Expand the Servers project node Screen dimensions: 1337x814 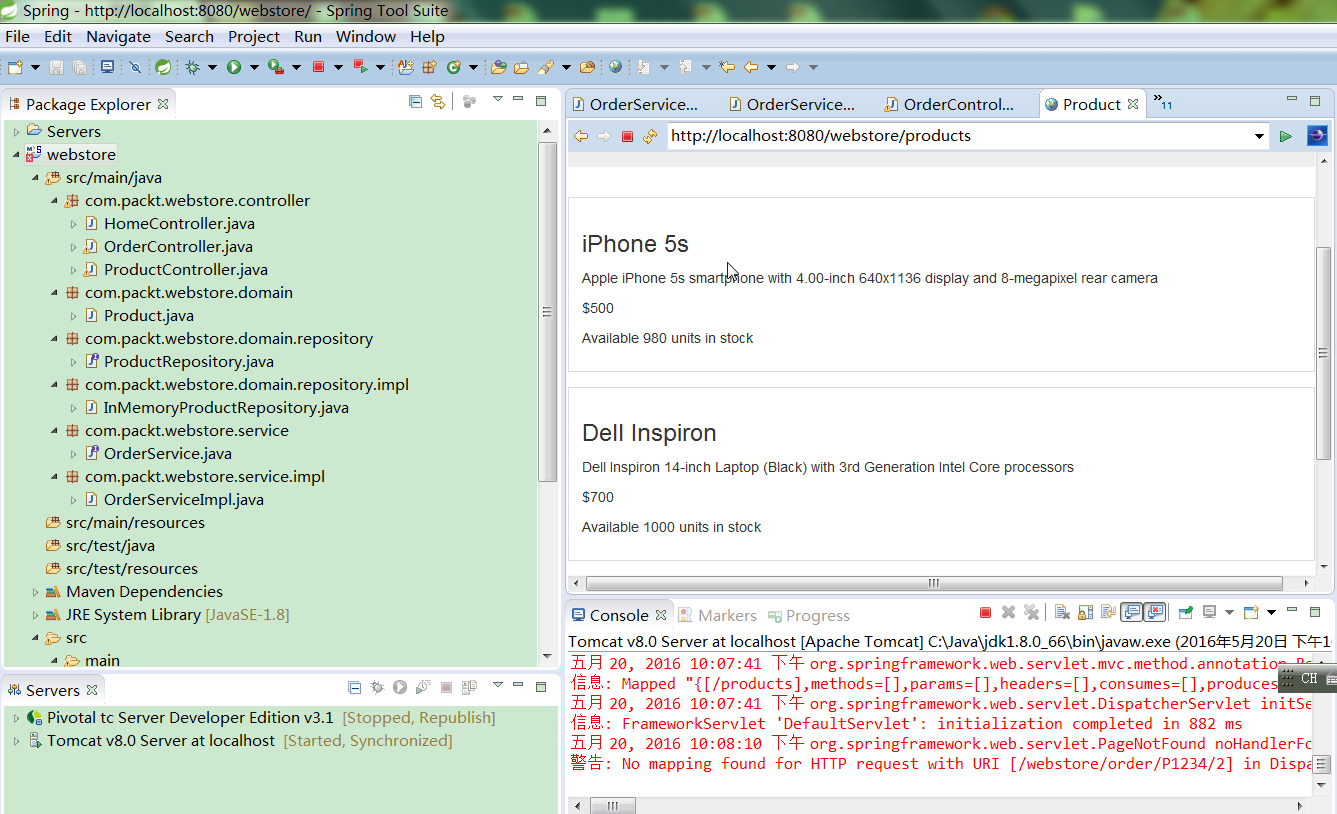click(16, 132)
